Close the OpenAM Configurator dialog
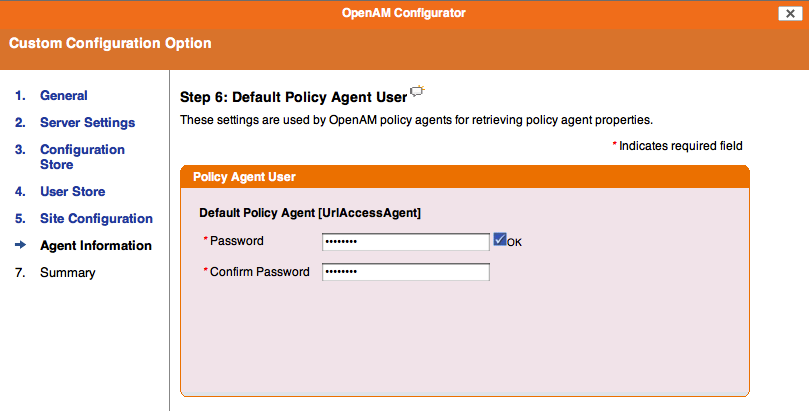 (790, 13)
